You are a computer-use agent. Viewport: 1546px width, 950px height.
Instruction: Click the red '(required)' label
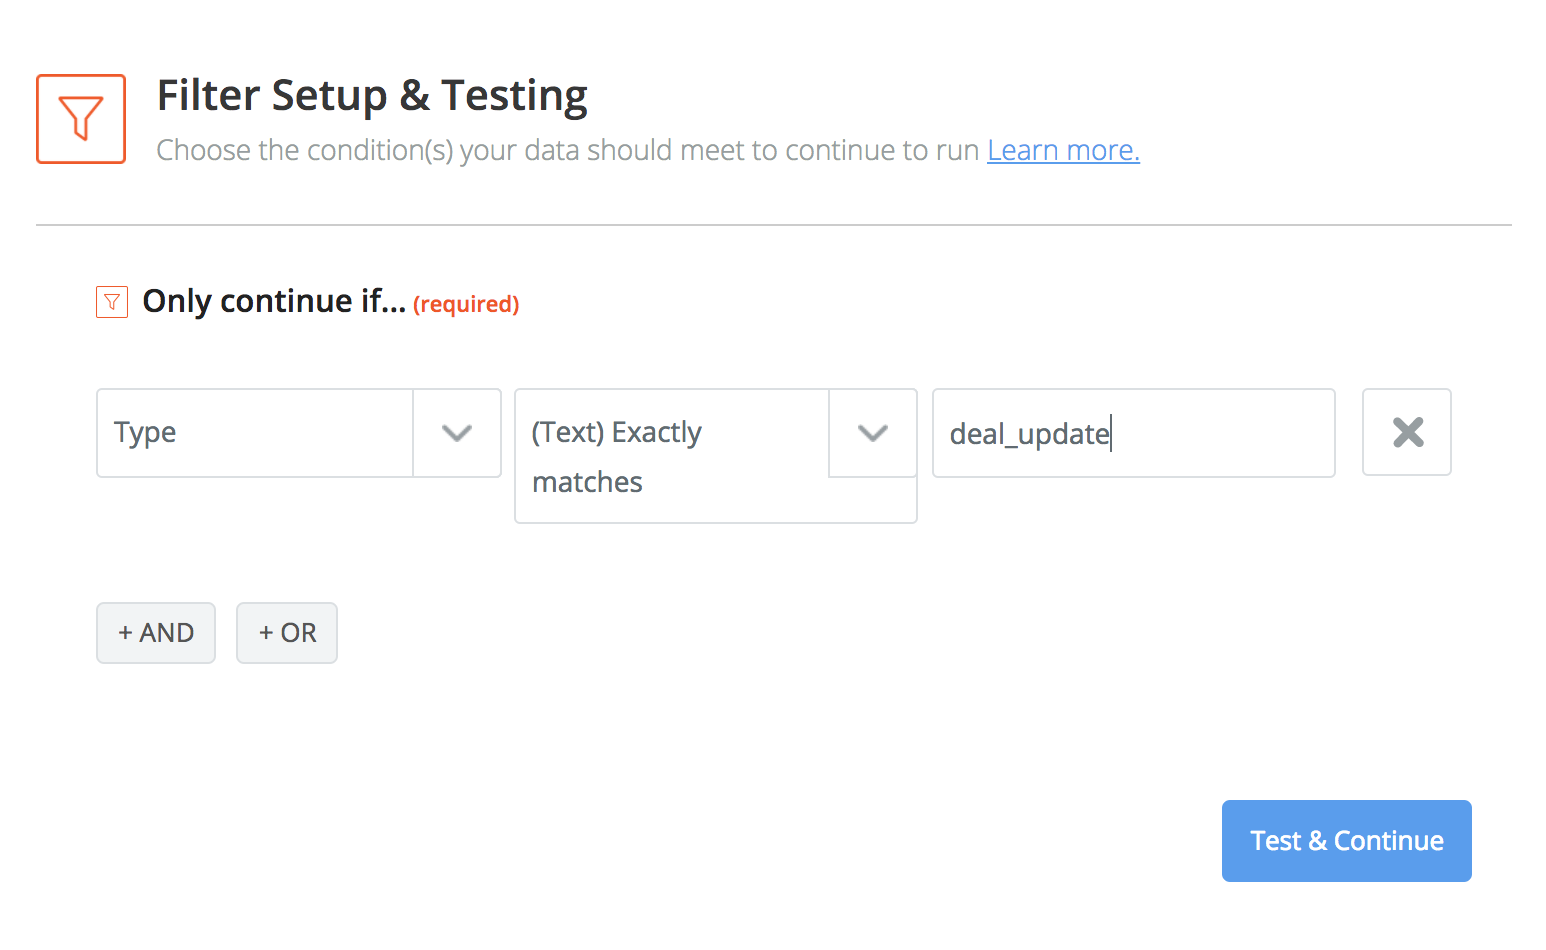click(466, 304)
